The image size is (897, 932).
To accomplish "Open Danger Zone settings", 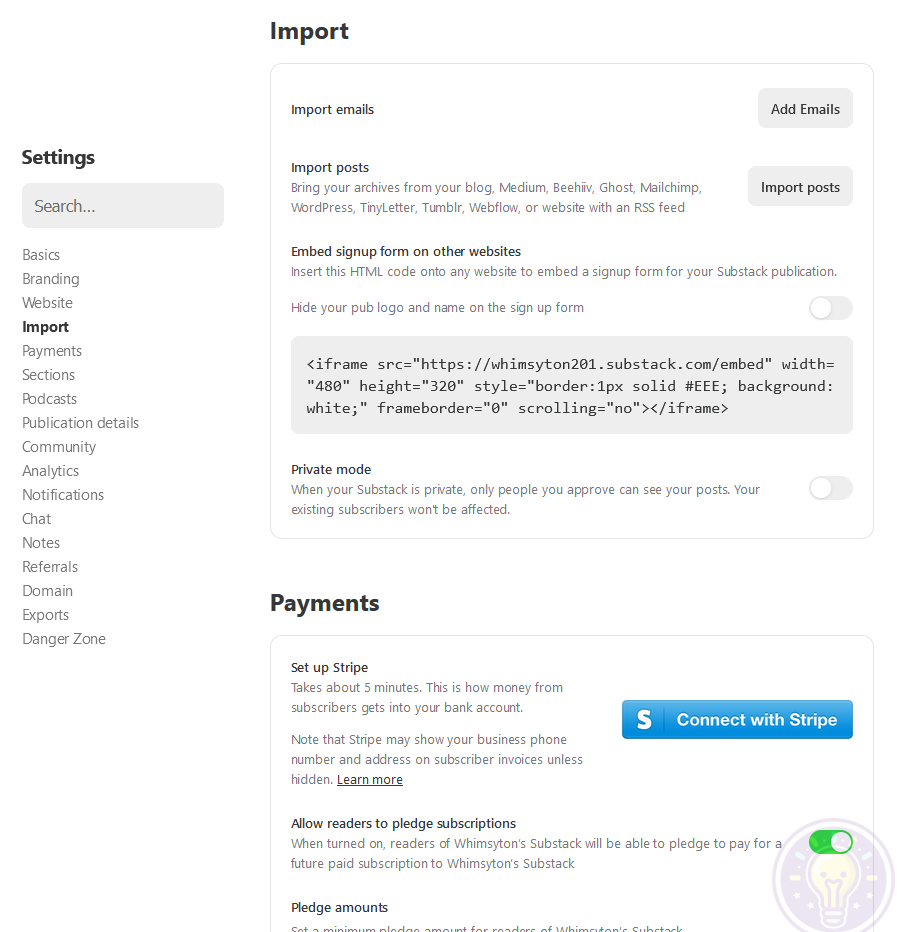I will pyautogui.click(x=64, y=639).
